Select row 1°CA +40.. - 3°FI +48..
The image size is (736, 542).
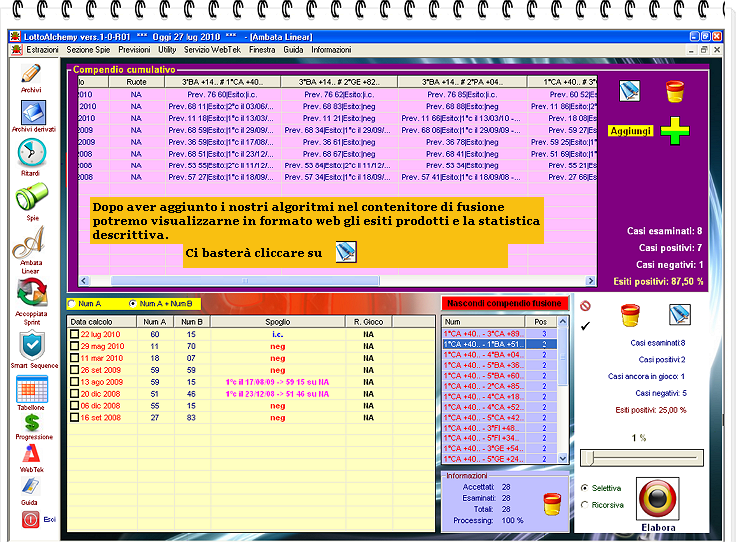pos(499,428)
